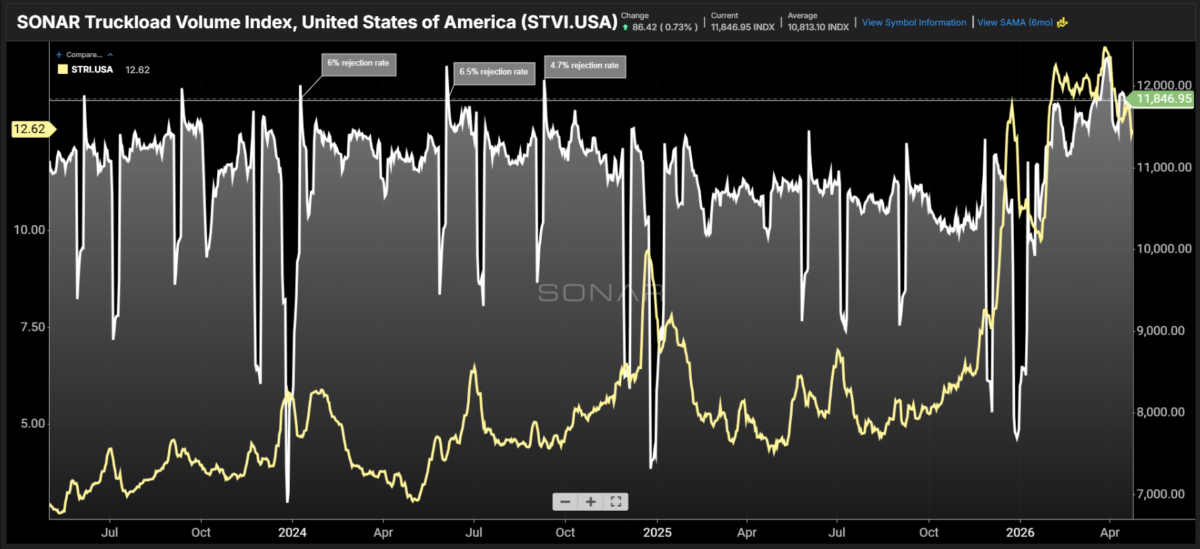
Task: Click the 4.7% rejection rate annotation
Action: click(585, 67)
